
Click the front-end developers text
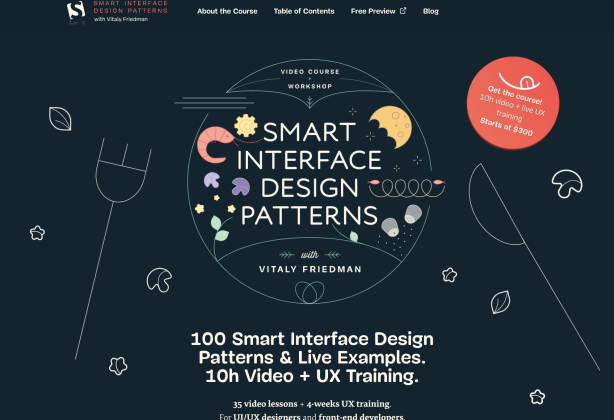pyautogui.click(x=361, y=416)
